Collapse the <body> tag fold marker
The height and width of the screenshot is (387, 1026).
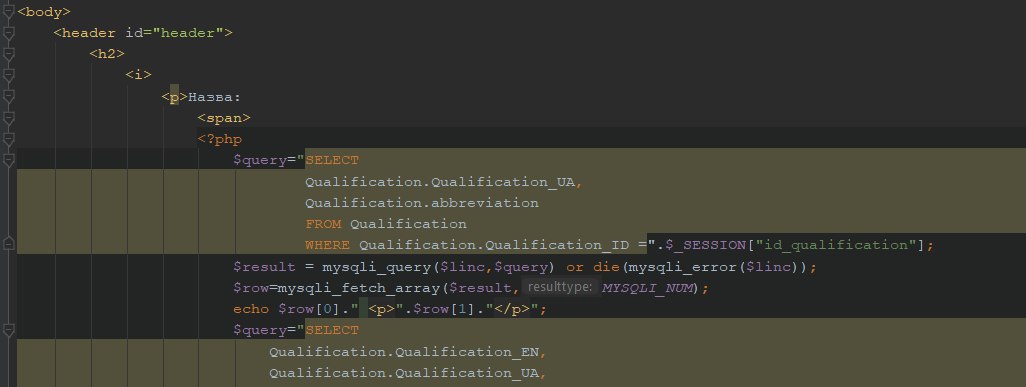8,11
